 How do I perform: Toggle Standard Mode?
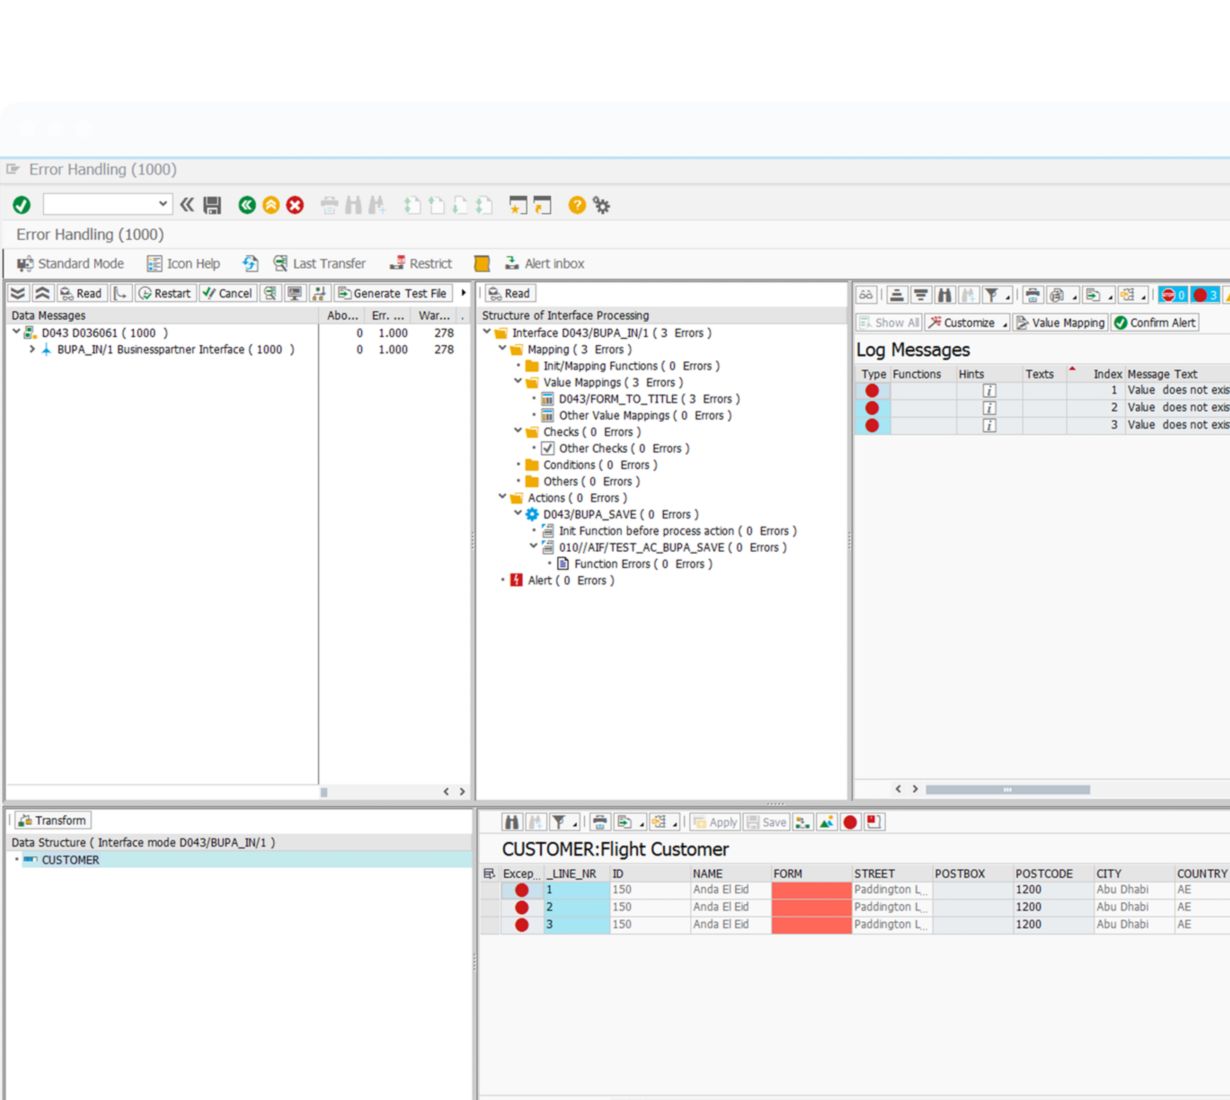70,264
